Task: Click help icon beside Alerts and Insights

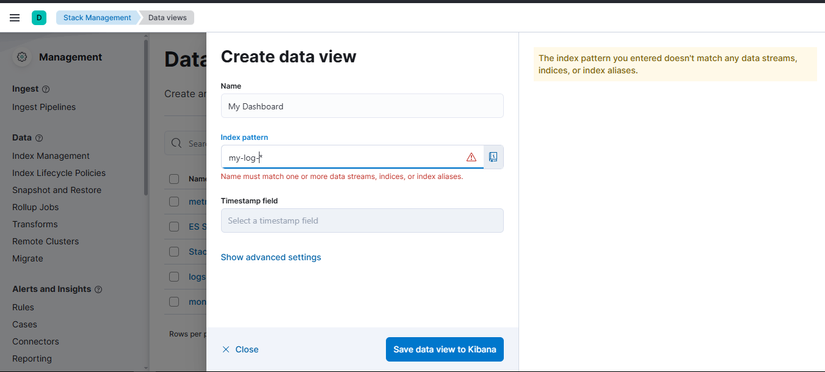Action: point(98,289)
